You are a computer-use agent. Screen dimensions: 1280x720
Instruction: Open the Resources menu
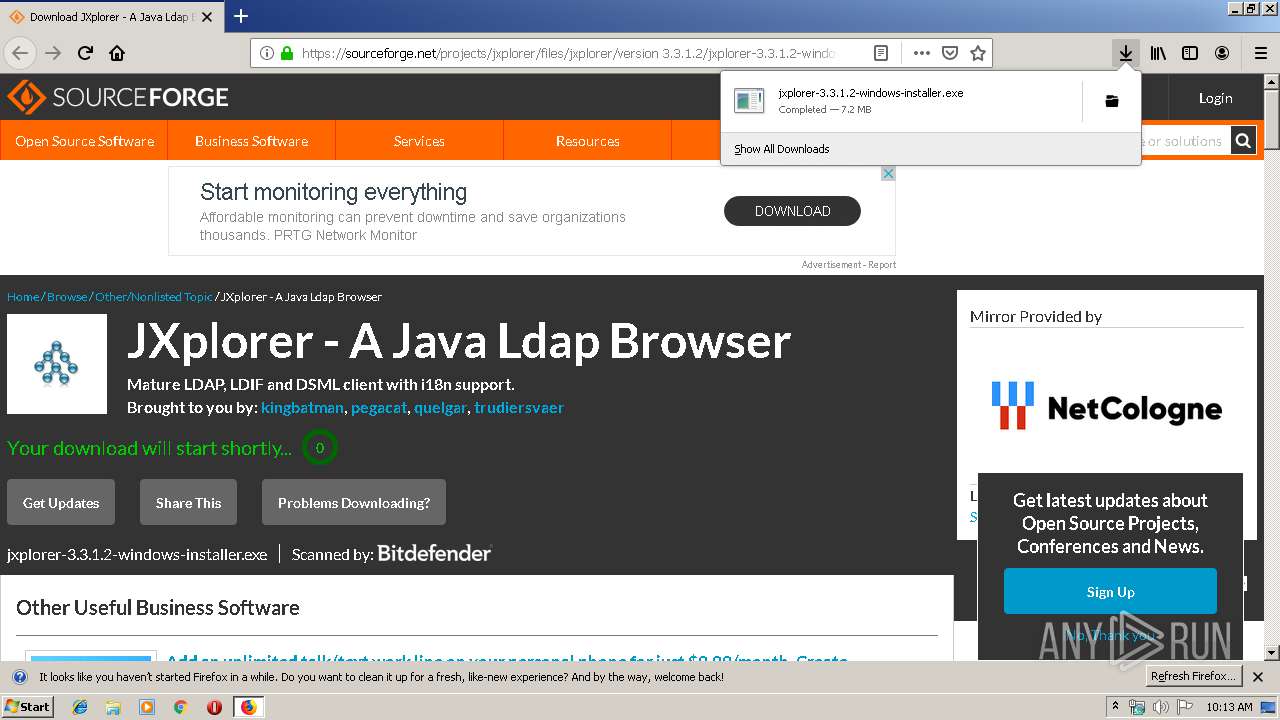[x=587, y=141]
